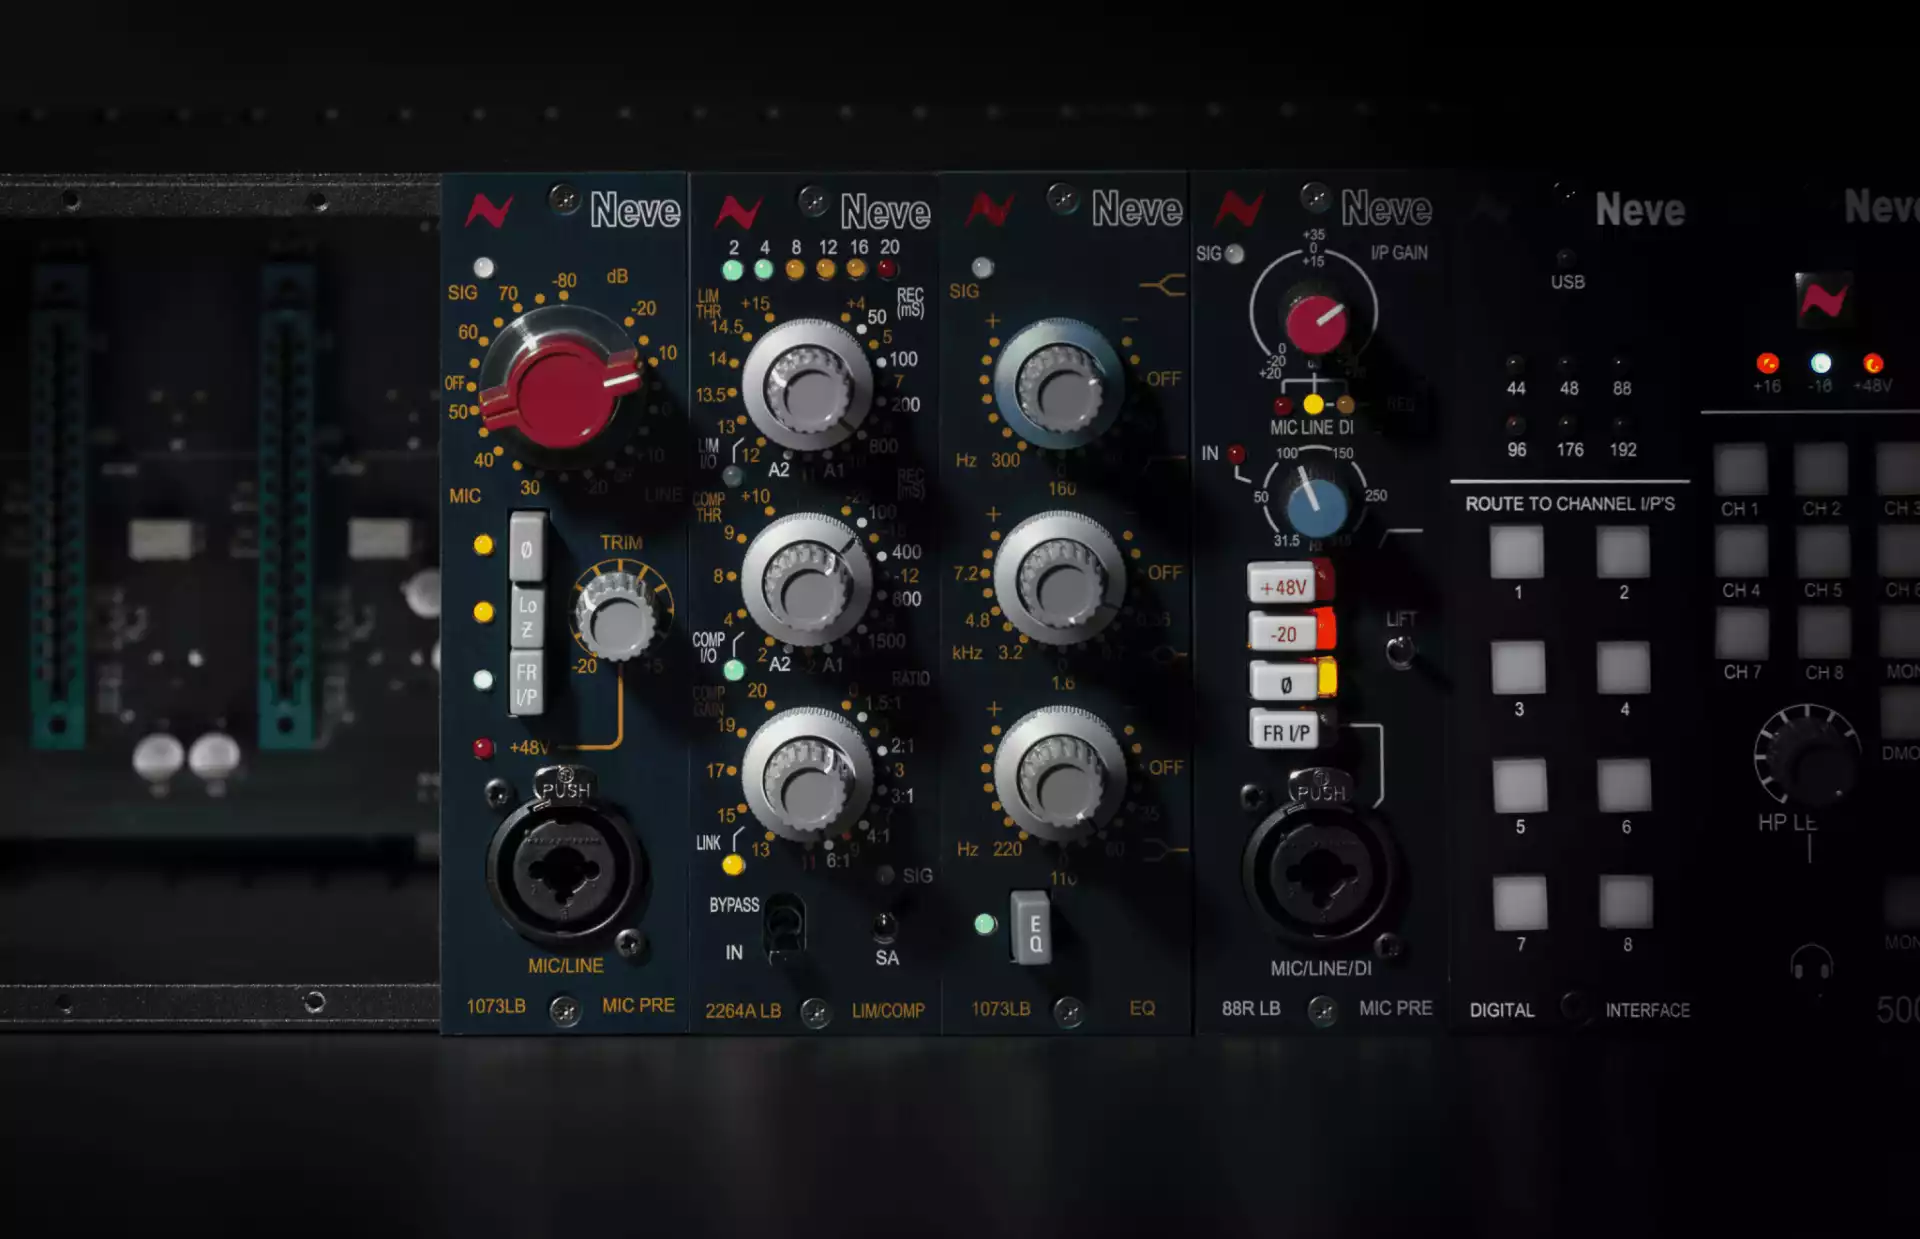Flip the LIFT switch on 88R LB
Screen dimensions: 1920x1239
(1400, 652)
